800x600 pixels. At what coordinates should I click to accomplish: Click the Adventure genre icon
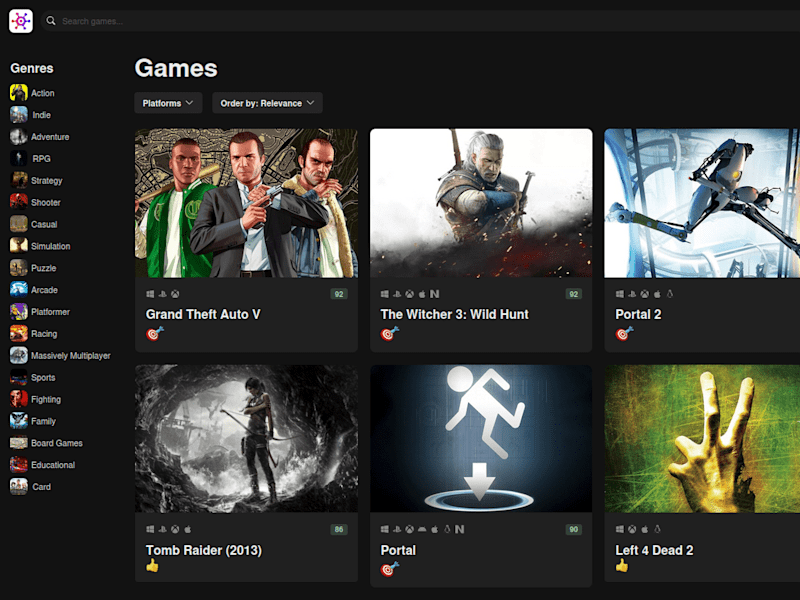point(19,137)
